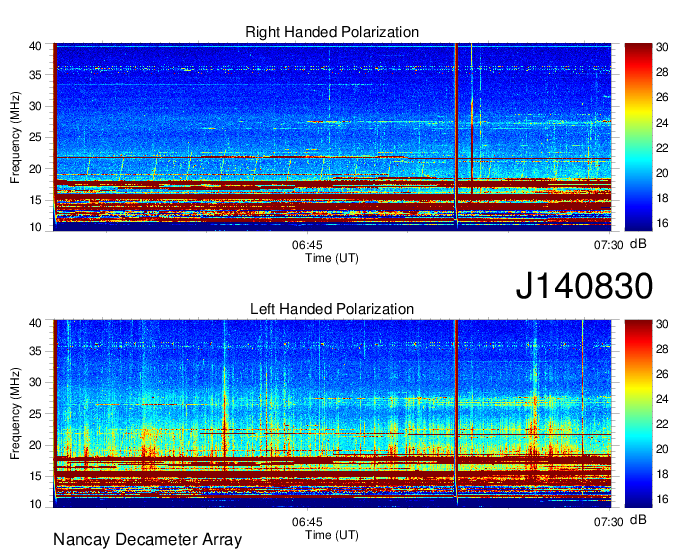Image resolution: width=680 pixels, height=552 pixels.
Task: Click the 28 dB label on Left Handed color bar
Action: point(662,349)
